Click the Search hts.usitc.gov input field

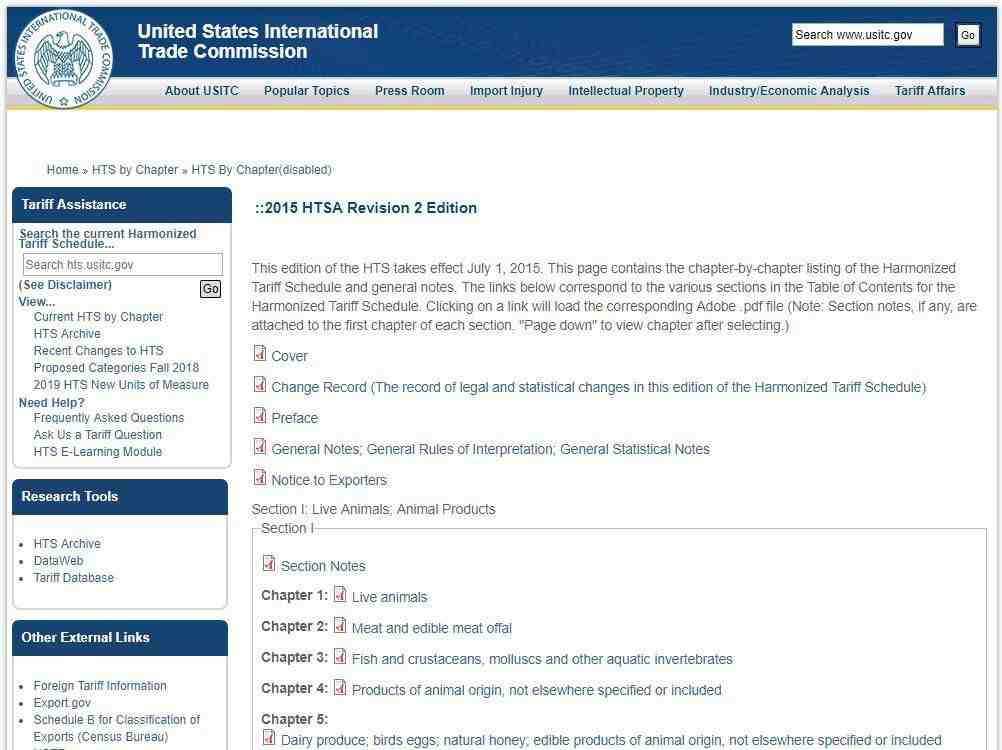click(x=123, y=264)
